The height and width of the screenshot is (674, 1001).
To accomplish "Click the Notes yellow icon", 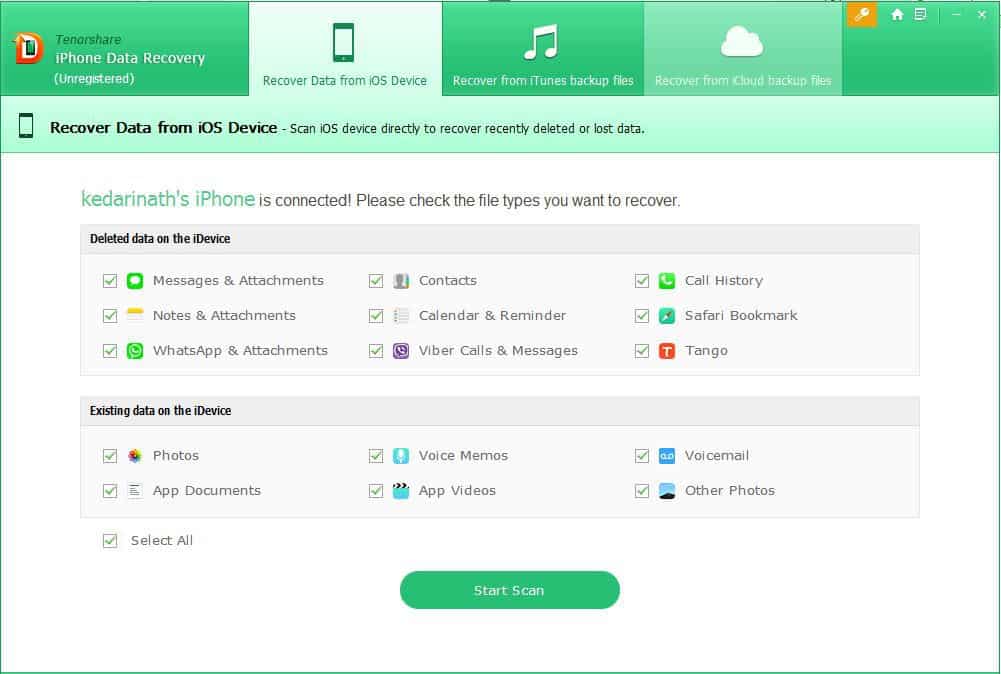I will [135, 316].
